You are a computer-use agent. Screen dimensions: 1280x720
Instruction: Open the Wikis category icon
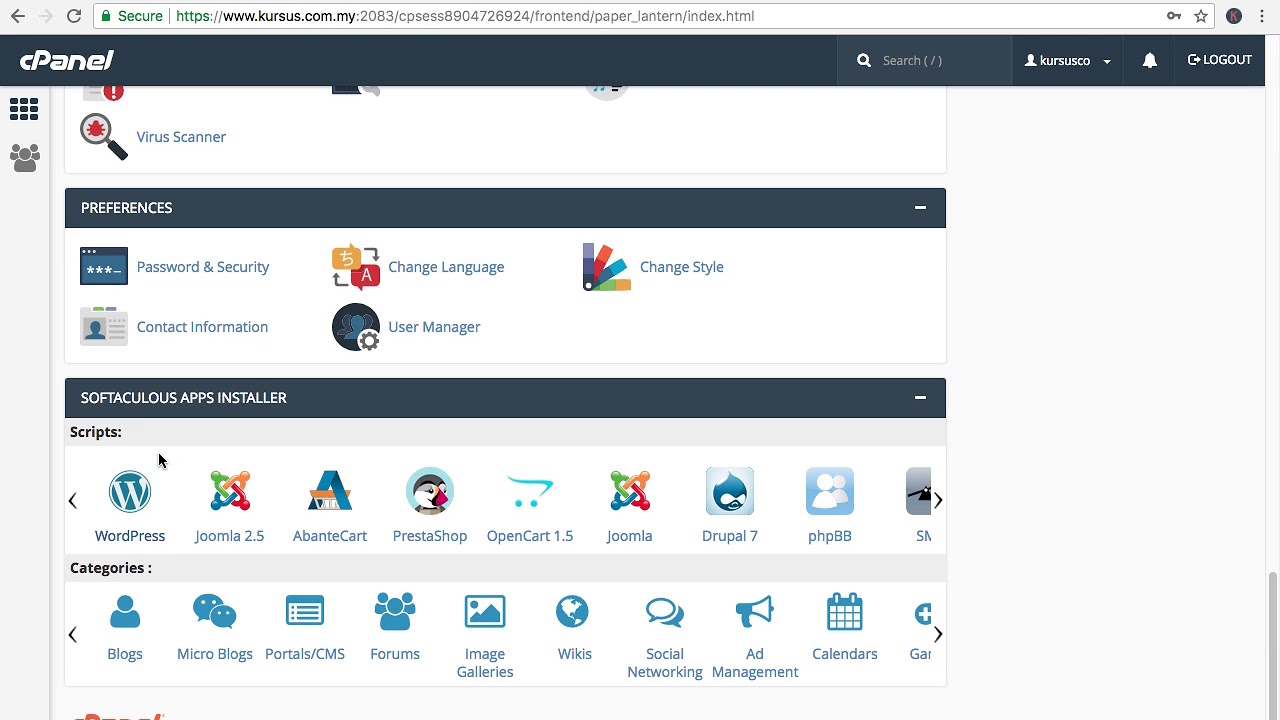pos(573,612)
